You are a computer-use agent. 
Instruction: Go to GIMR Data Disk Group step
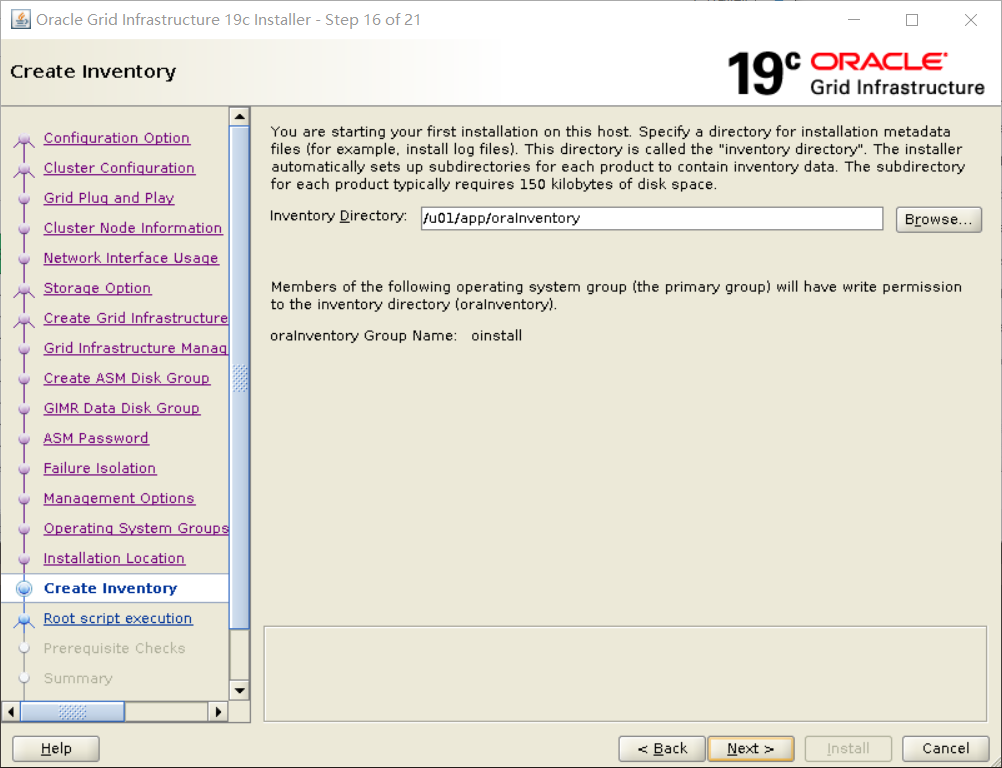tap(121, 408)
